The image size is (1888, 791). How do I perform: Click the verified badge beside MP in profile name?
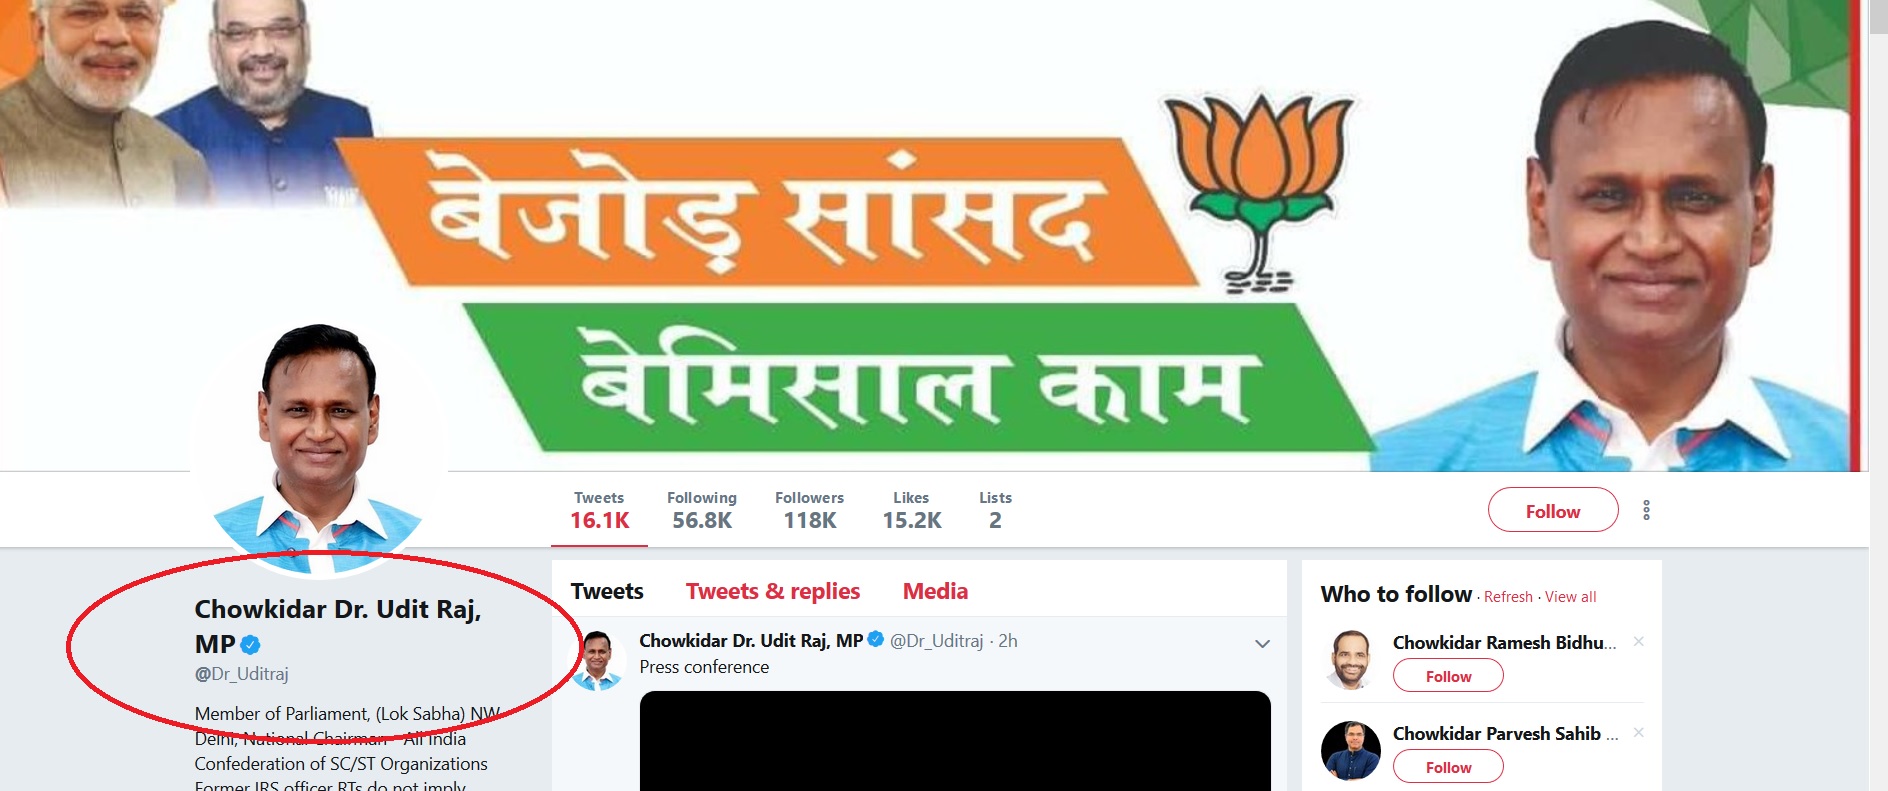pyautogui.click(x=251, y=645)
